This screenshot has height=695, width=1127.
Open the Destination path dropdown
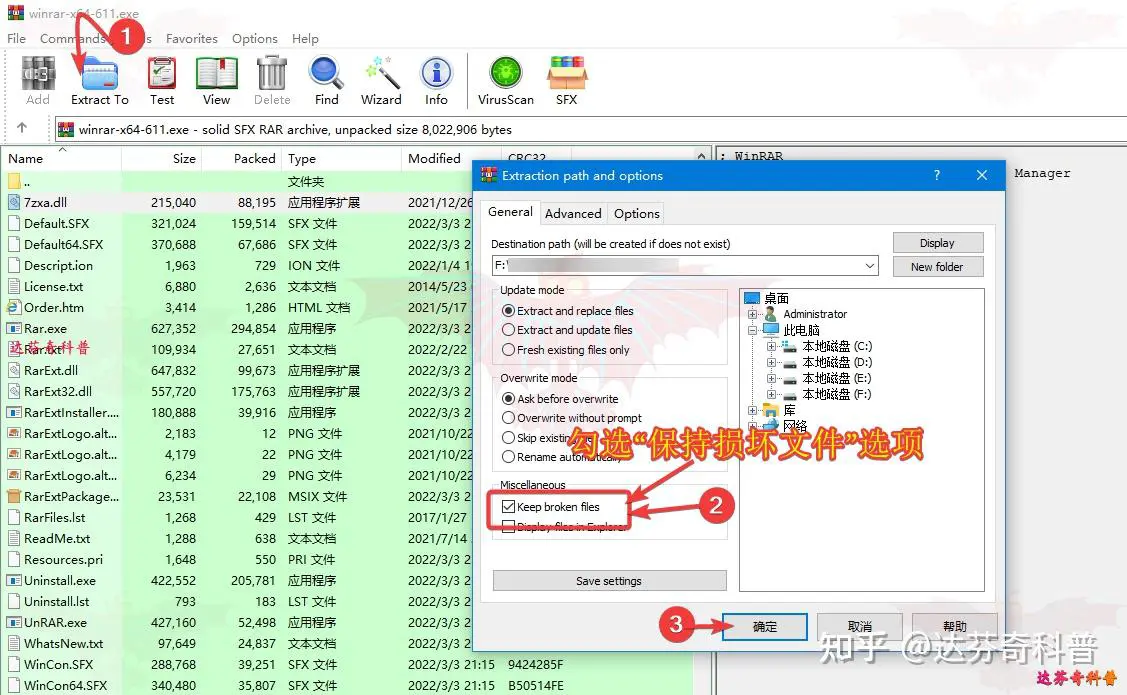870,266
